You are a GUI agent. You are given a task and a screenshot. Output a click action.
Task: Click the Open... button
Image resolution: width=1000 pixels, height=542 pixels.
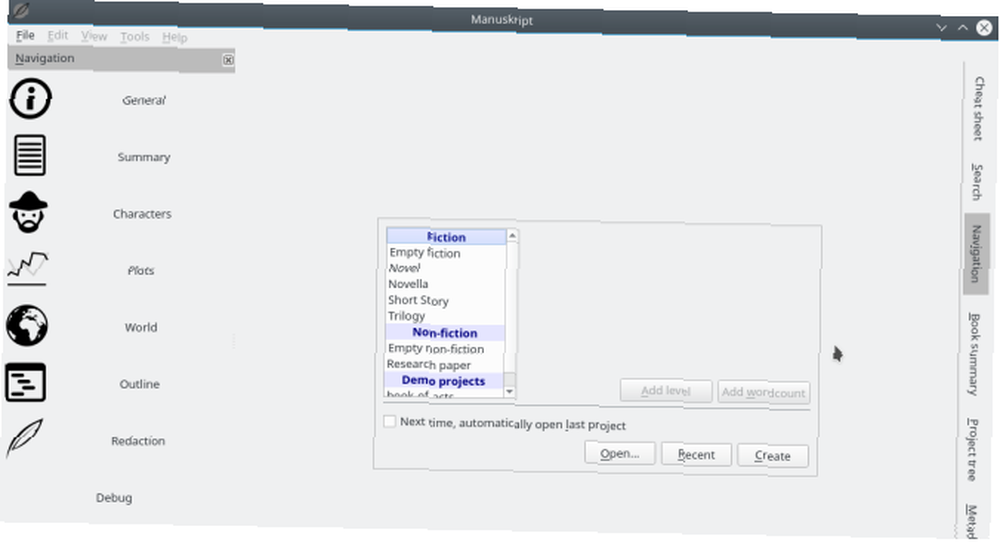coord(620,453)
